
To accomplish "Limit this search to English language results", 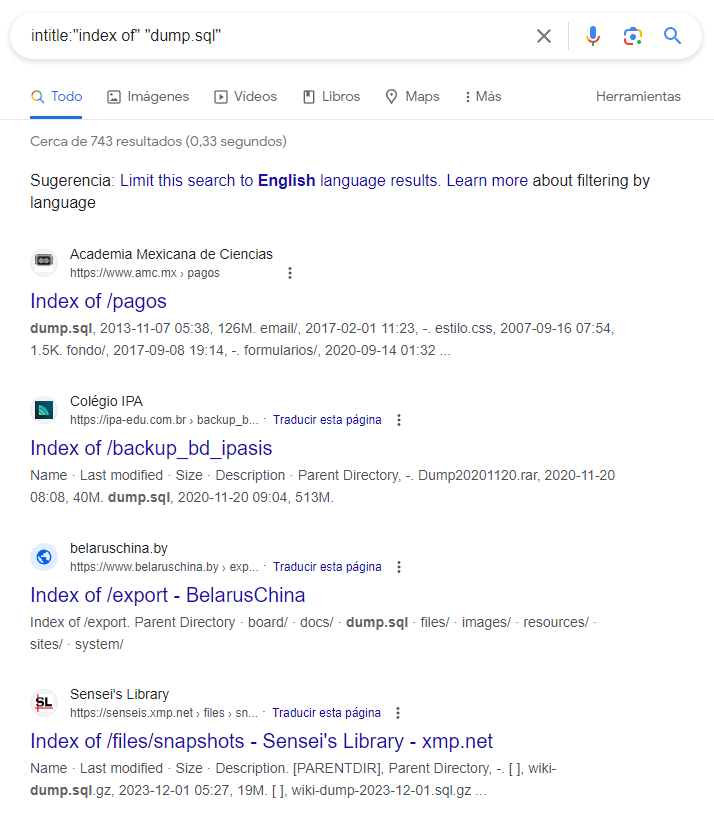I will (x=279, y=181).
